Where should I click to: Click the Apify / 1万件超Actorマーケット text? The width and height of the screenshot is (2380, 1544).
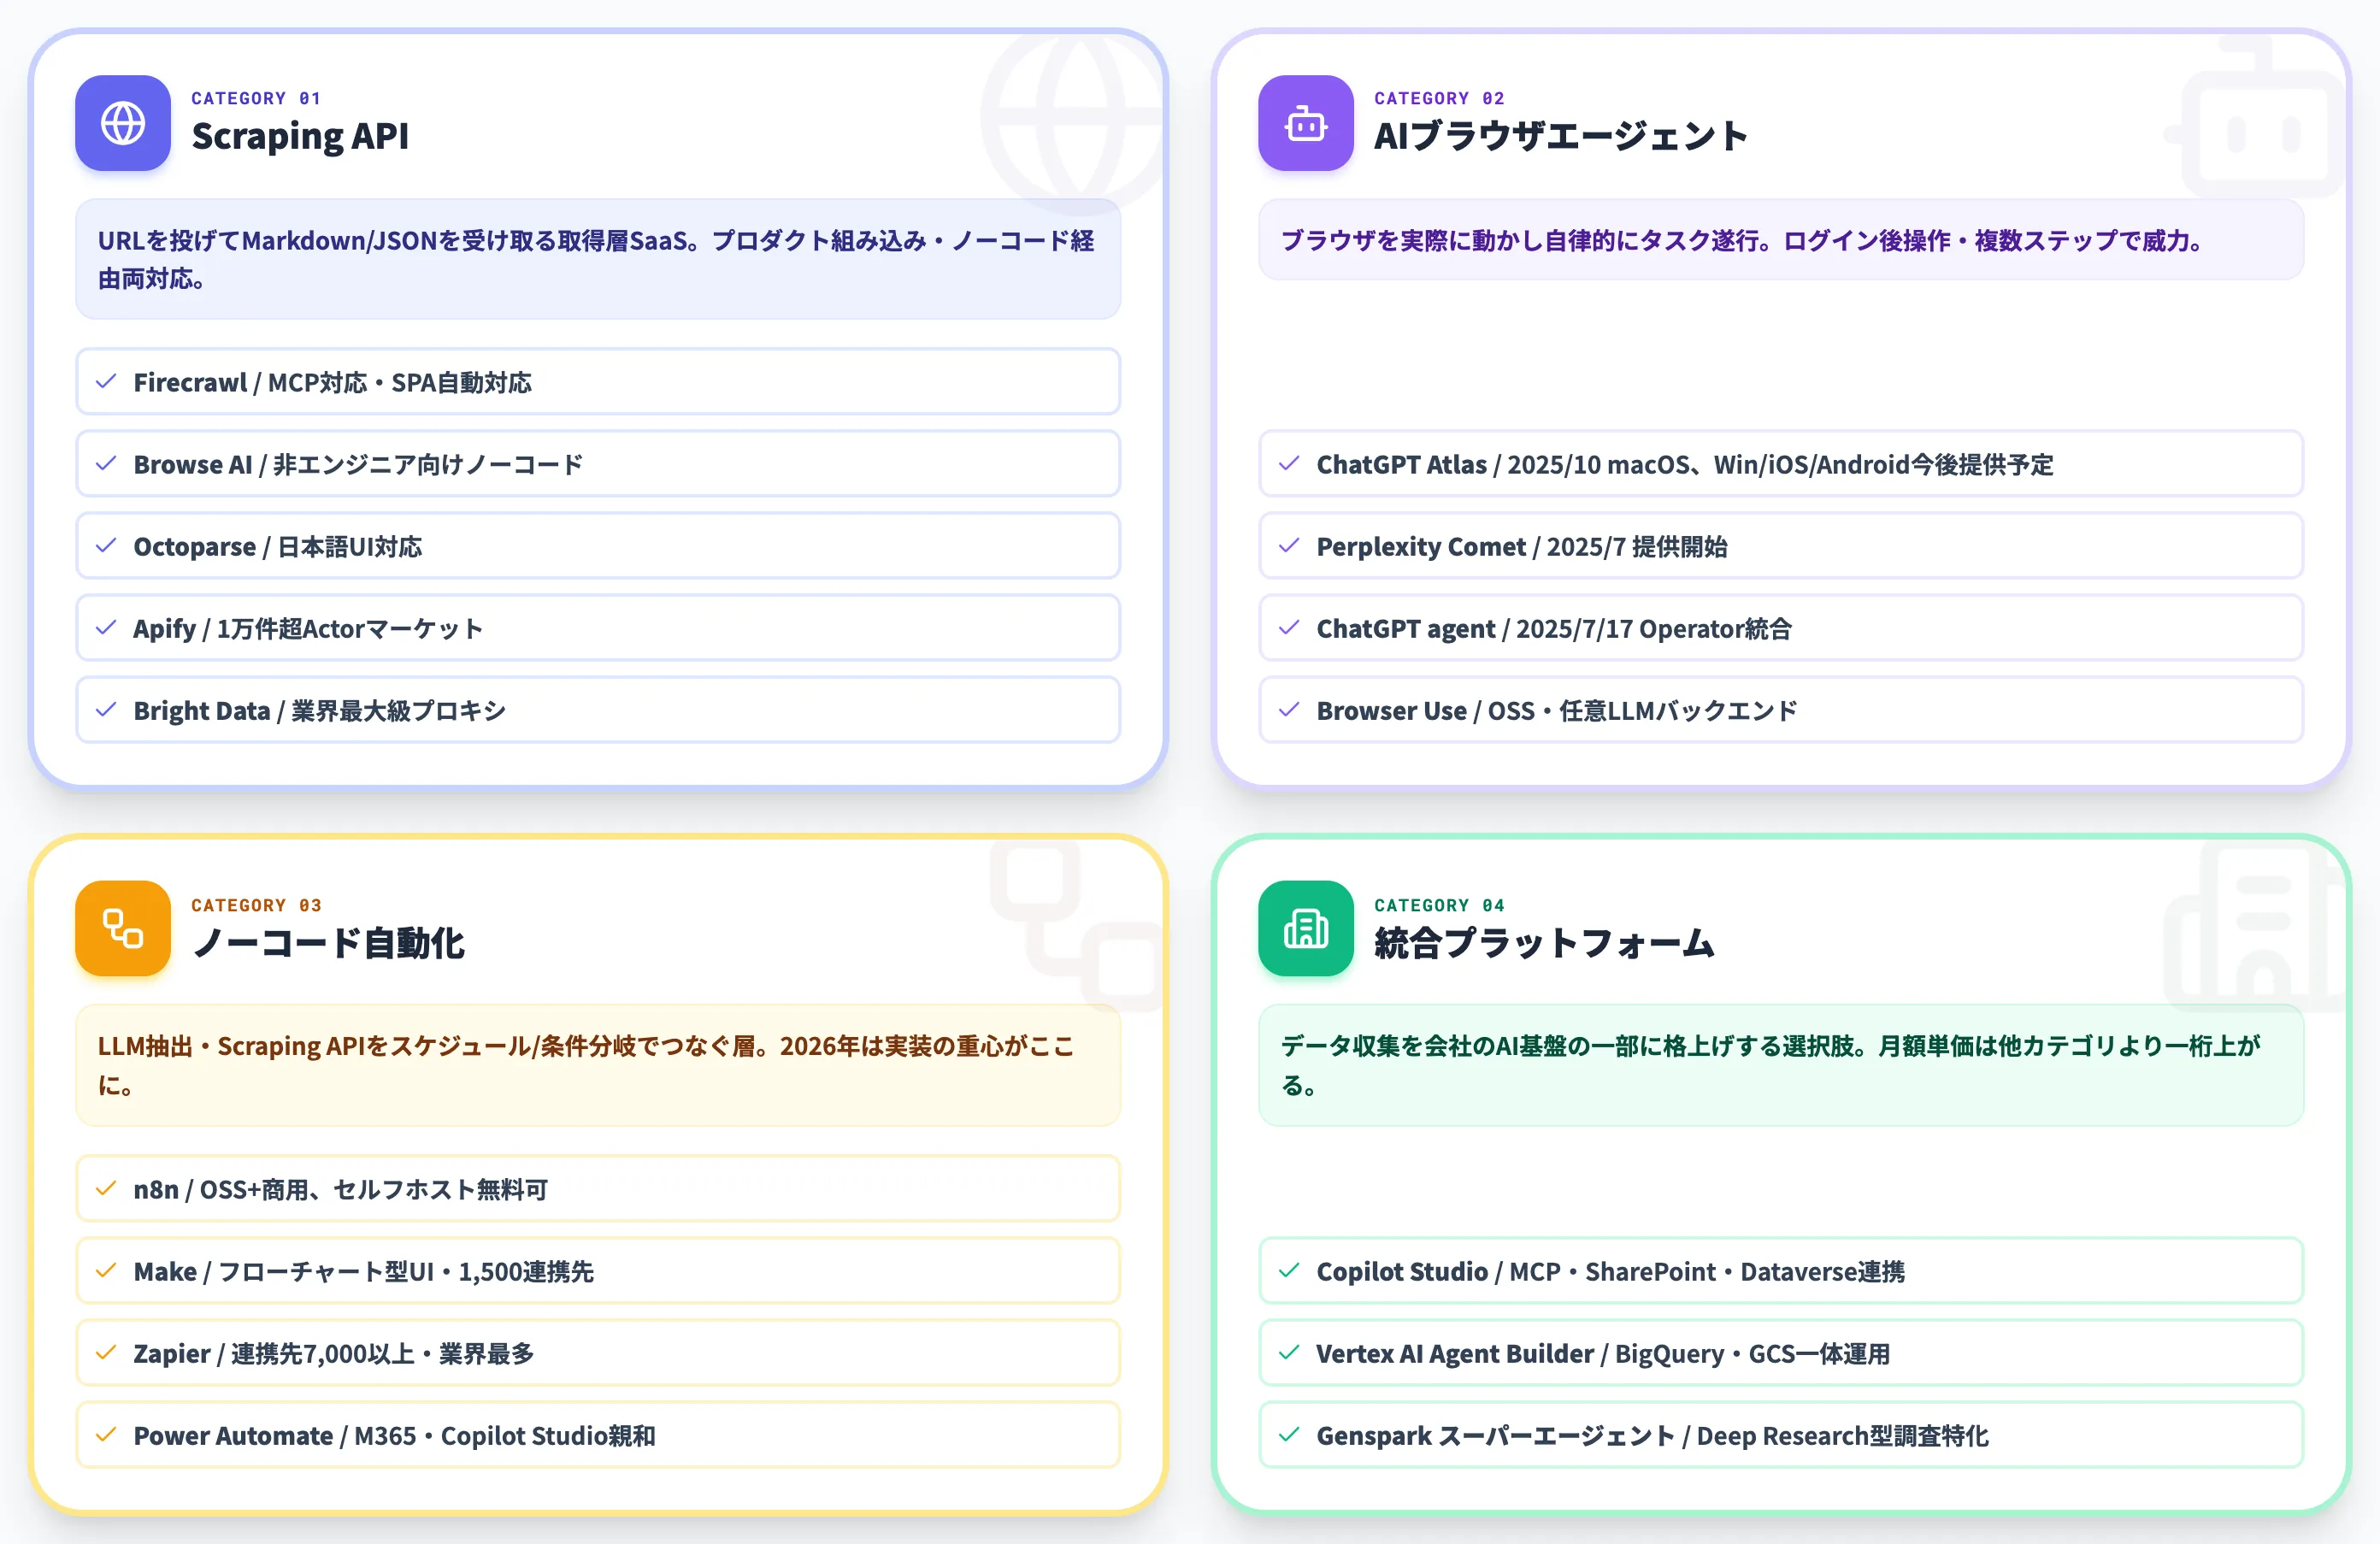[x=308, y=628]
